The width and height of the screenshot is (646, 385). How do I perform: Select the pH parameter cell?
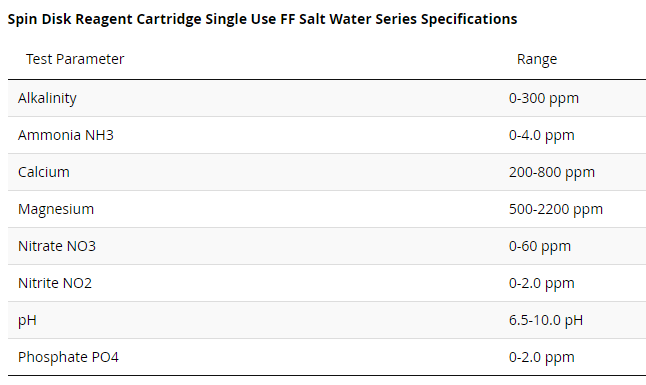point(27,320)
